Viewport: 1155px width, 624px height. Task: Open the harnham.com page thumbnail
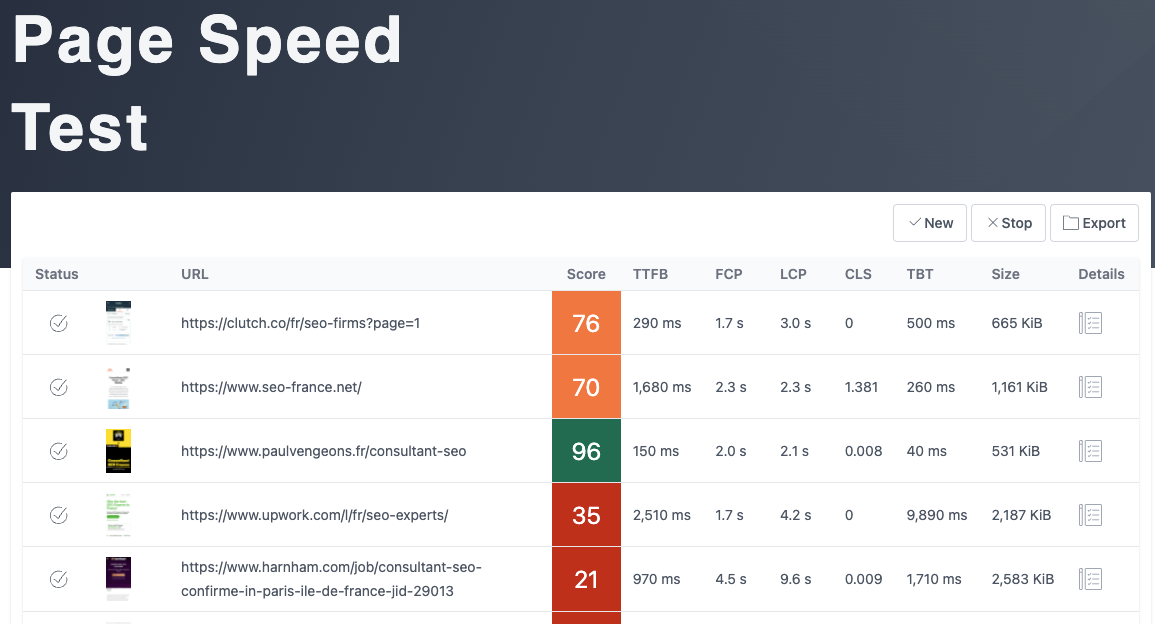[x=119, y=579]
